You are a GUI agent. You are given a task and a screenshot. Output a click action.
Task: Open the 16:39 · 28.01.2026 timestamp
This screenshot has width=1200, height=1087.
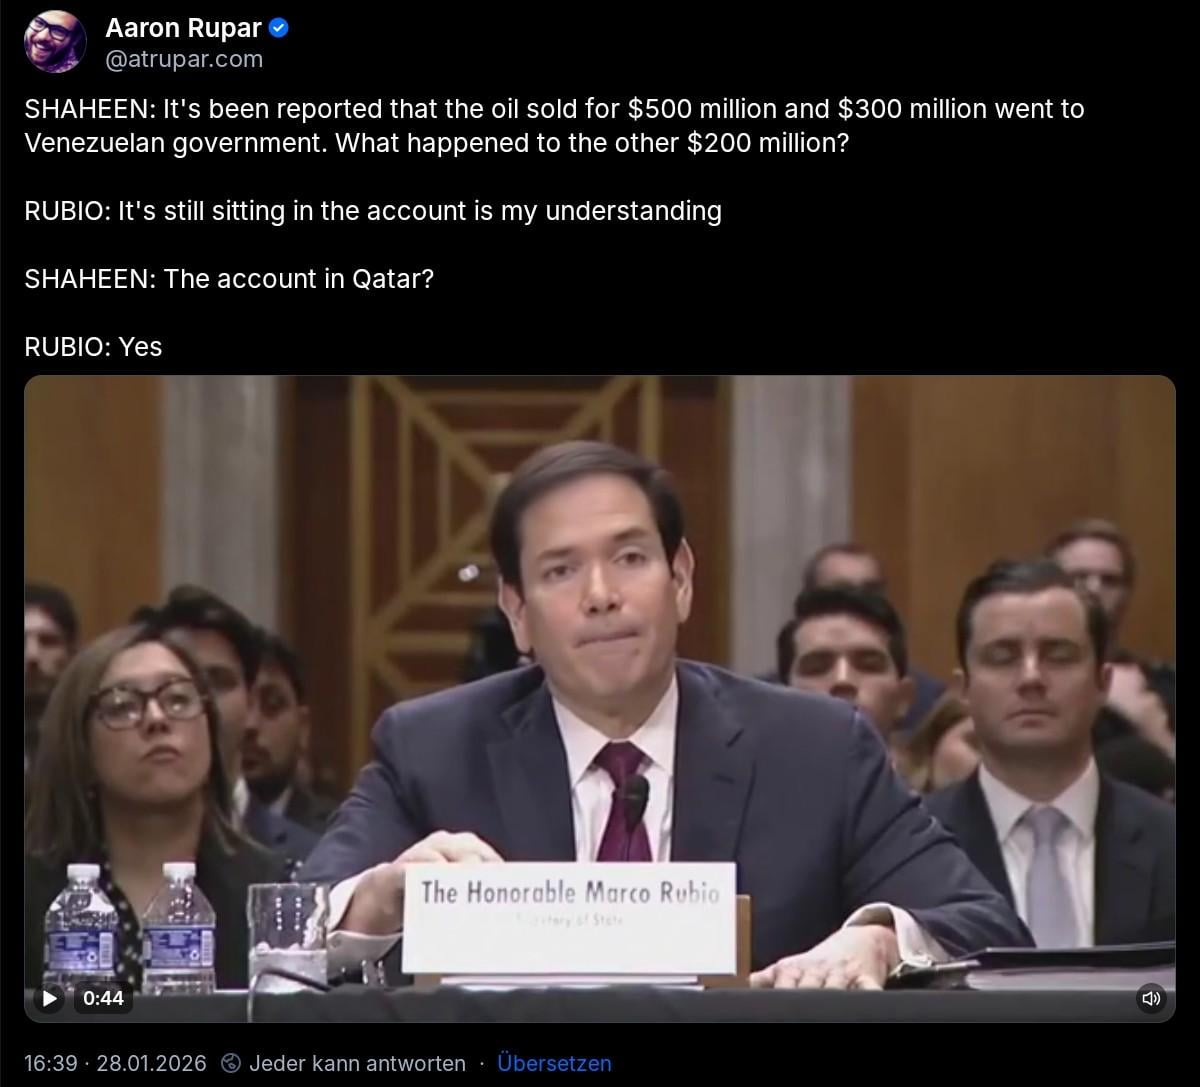tap(115, 1063)
